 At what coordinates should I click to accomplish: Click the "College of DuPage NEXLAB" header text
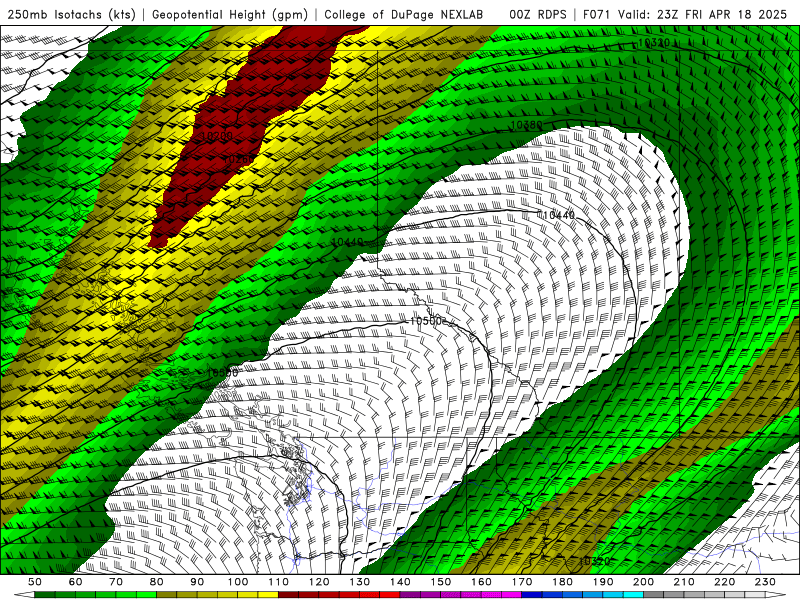click(404, 14)
